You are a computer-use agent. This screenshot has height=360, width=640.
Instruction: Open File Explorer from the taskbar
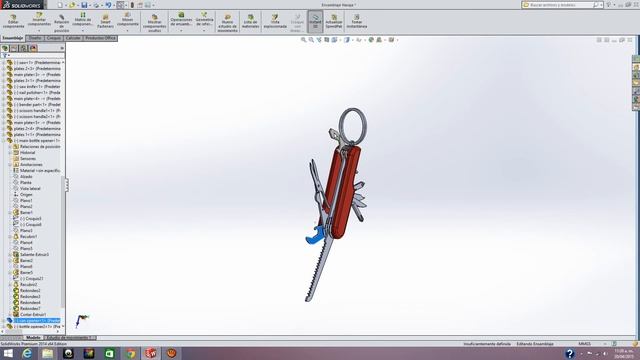pyautogui.click(x=47, y=353)
